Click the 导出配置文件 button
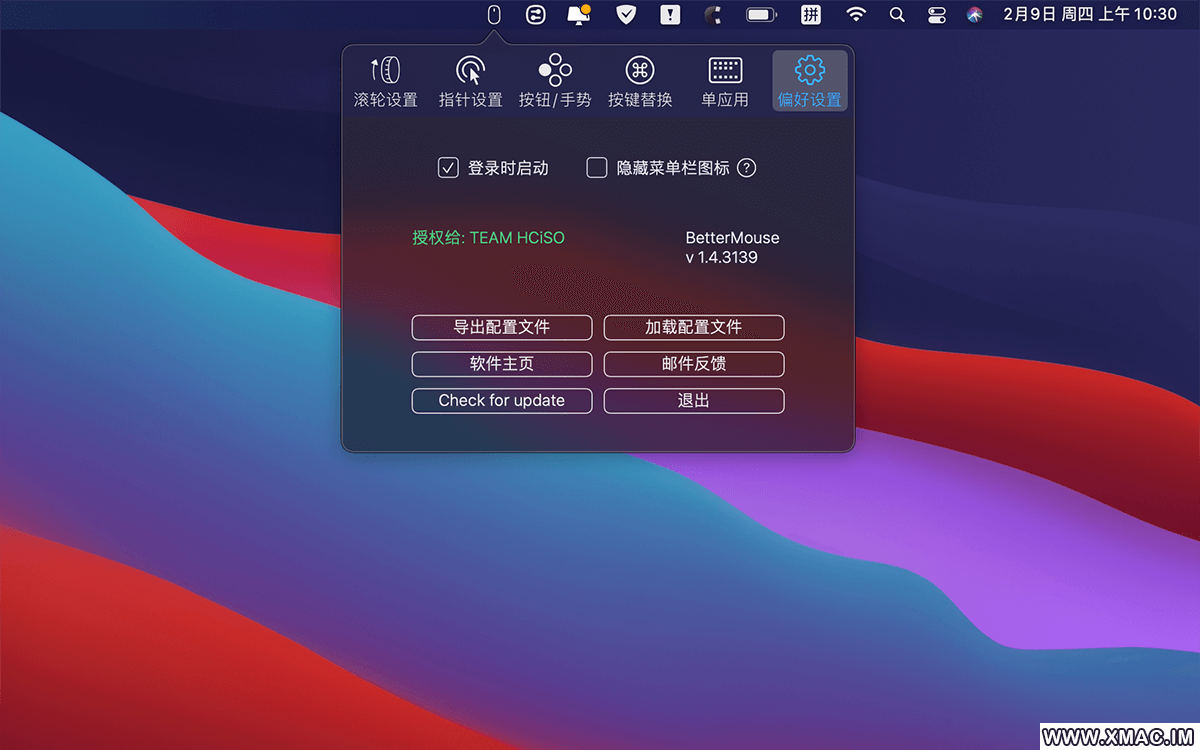Image resolution: width=1200 pixels, height=750 pixels. pyautogui.click(x=502, y=327)
